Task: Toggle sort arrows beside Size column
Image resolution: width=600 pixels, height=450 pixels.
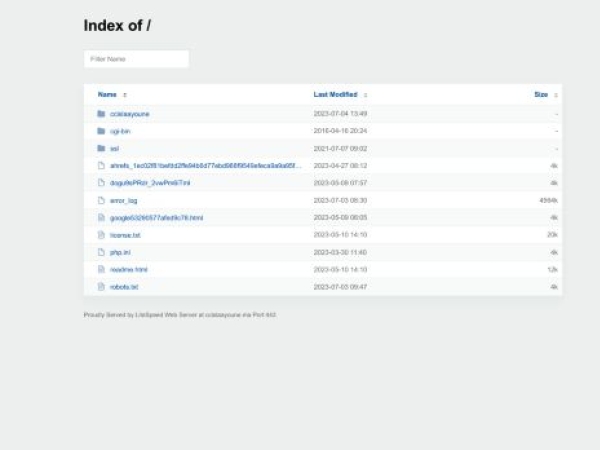Action: 556,95
